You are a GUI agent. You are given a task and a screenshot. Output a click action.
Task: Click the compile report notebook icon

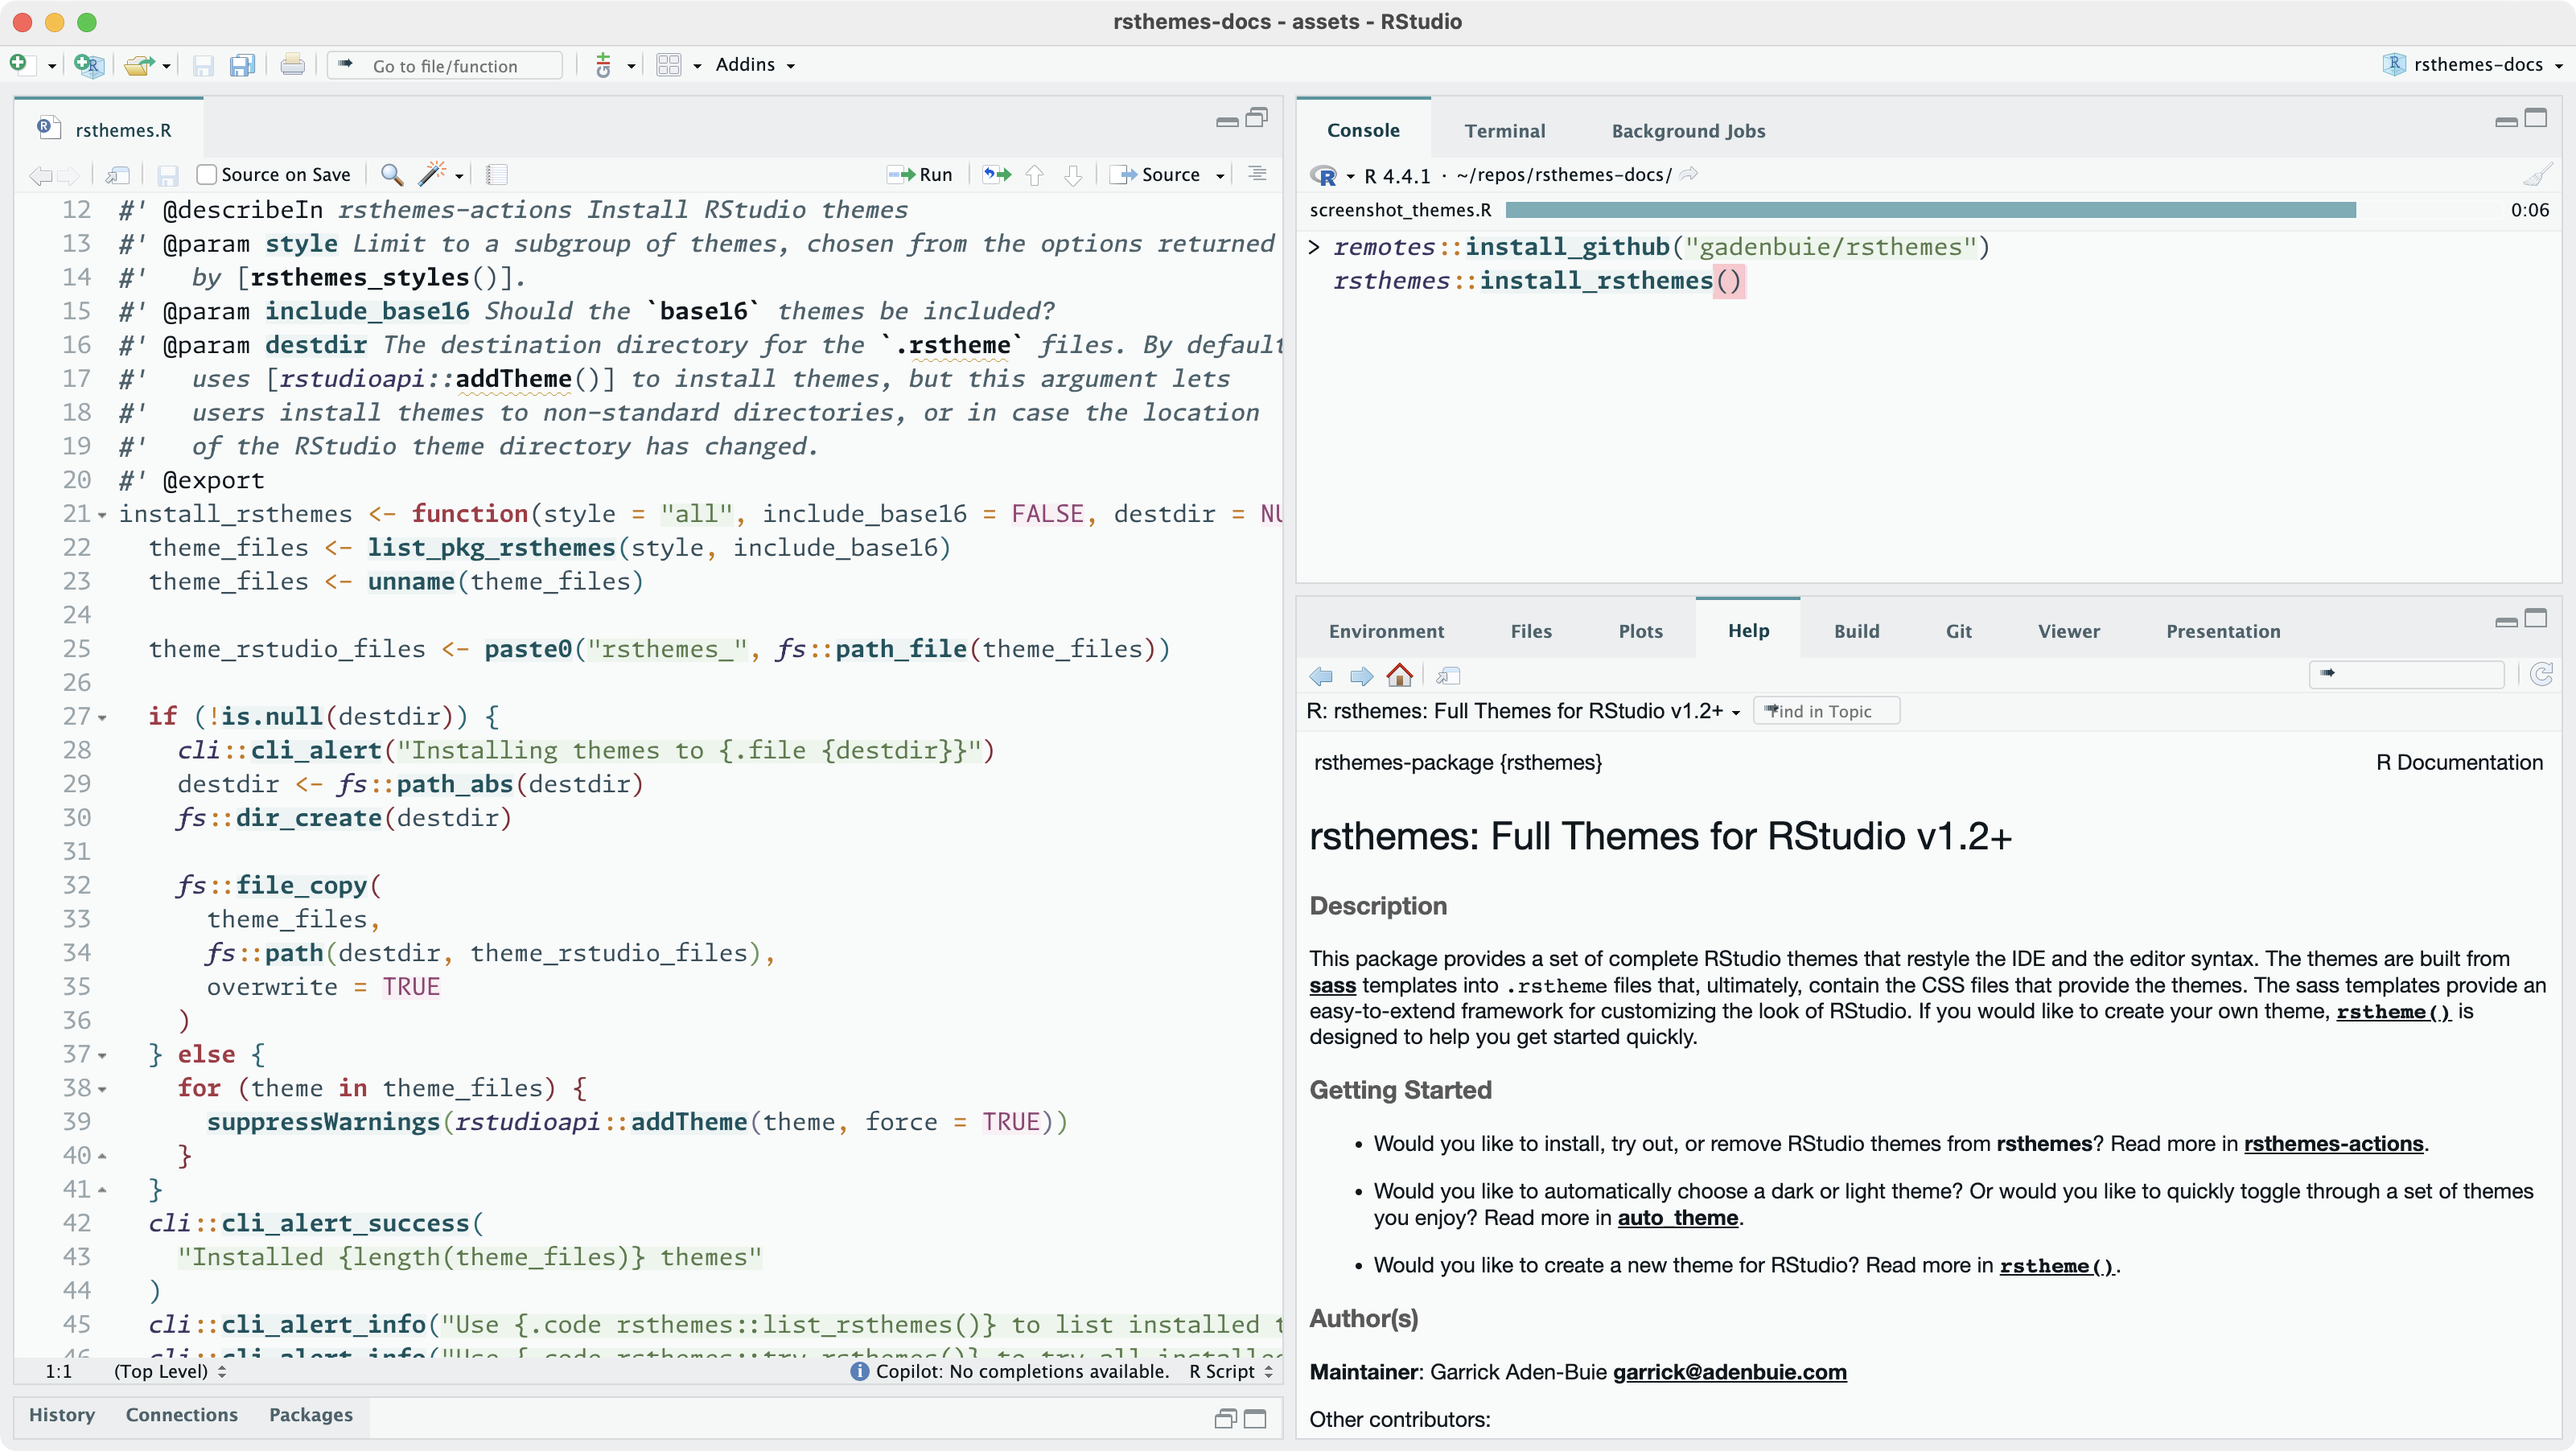tap(497, 175)
